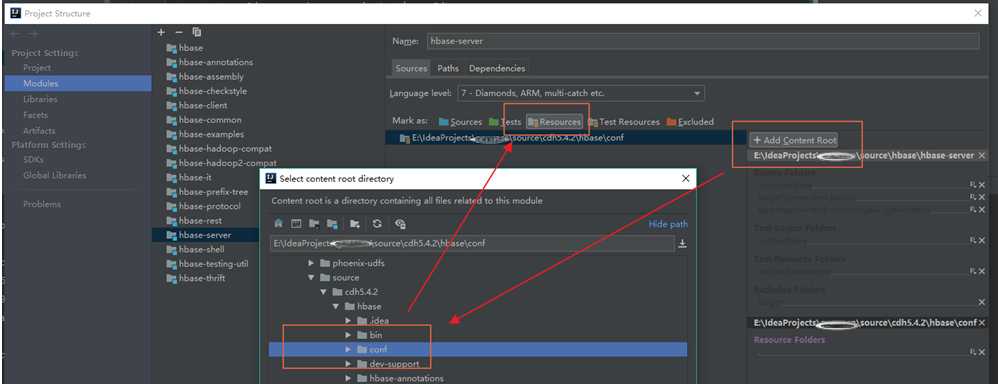Expand the hbase-annotations folder in dialog tree
The height and width of the screenshot is (384, 998).
[348, 378]
